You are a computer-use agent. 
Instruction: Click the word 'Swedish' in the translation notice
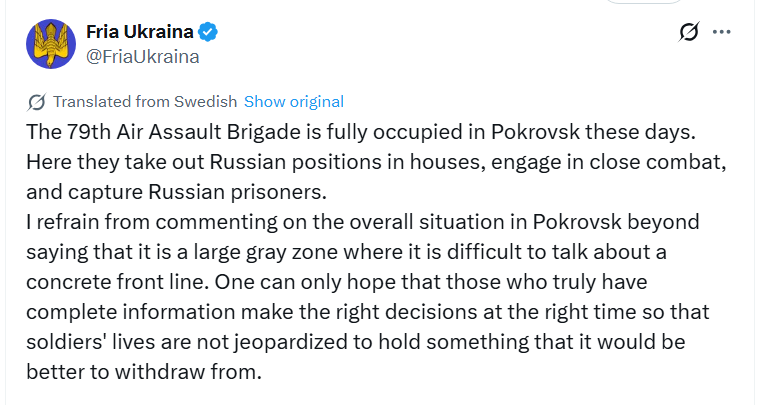point(206,101)
